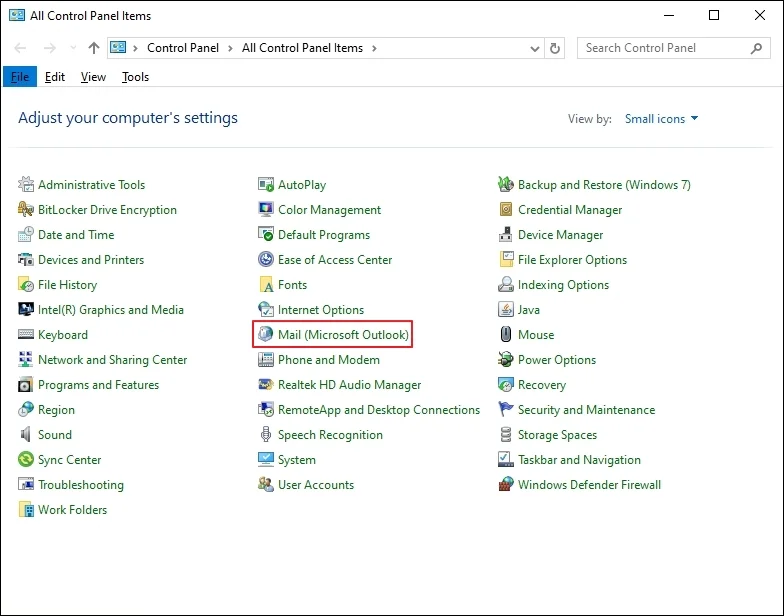The height and width of the screenshot is (616, 784).
Task: Click the Phone and Modem link
Action: coord(329,360)
